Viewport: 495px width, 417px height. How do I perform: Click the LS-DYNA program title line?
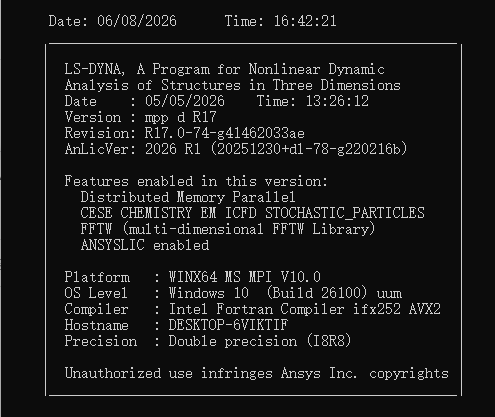coord(225,69)
